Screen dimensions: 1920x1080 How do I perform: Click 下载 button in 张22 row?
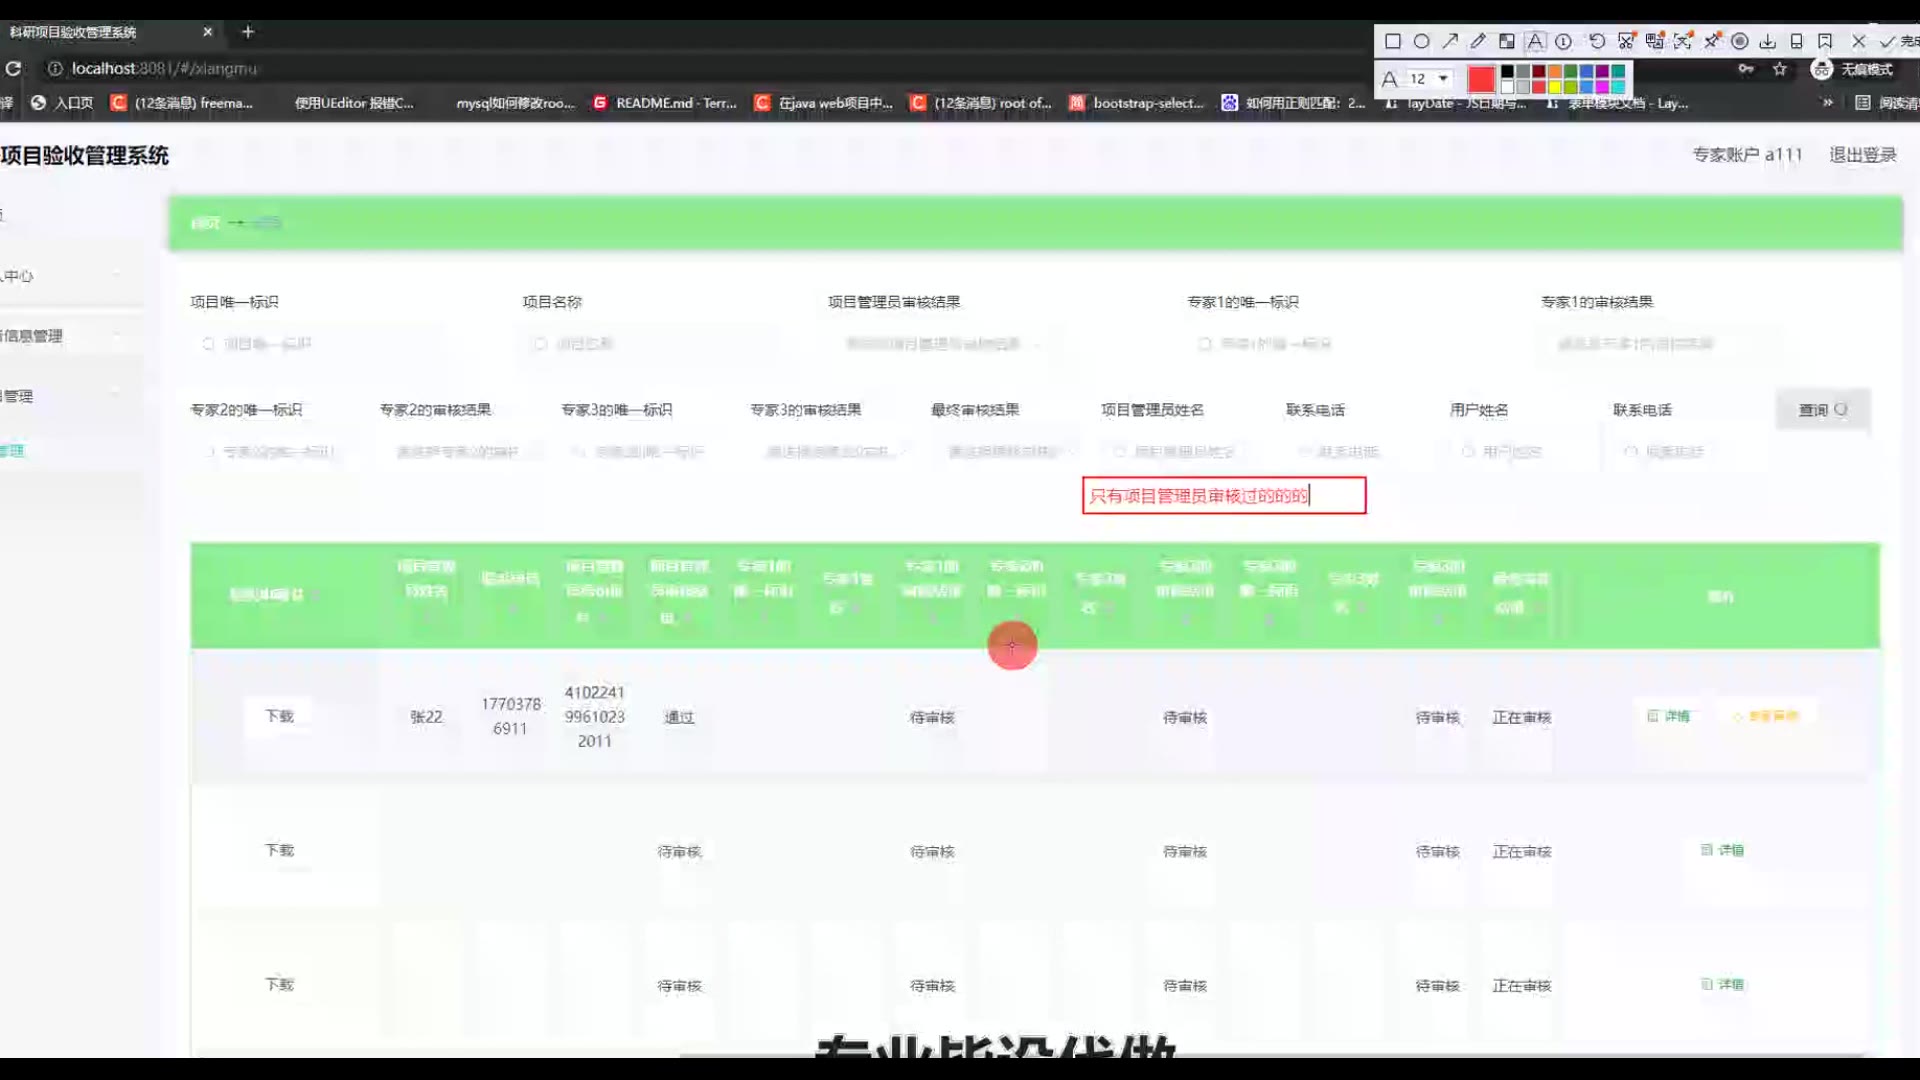point(279,716)
